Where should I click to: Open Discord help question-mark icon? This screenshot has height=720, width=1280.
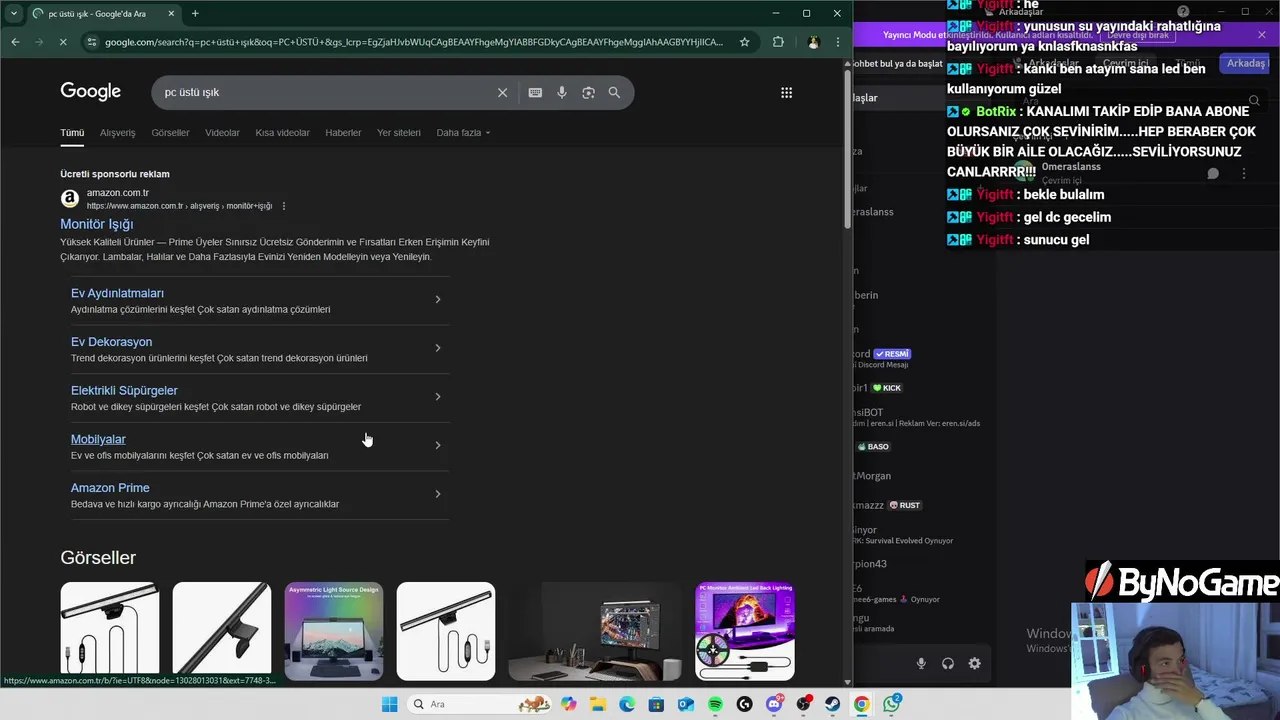click(1183, 12)
